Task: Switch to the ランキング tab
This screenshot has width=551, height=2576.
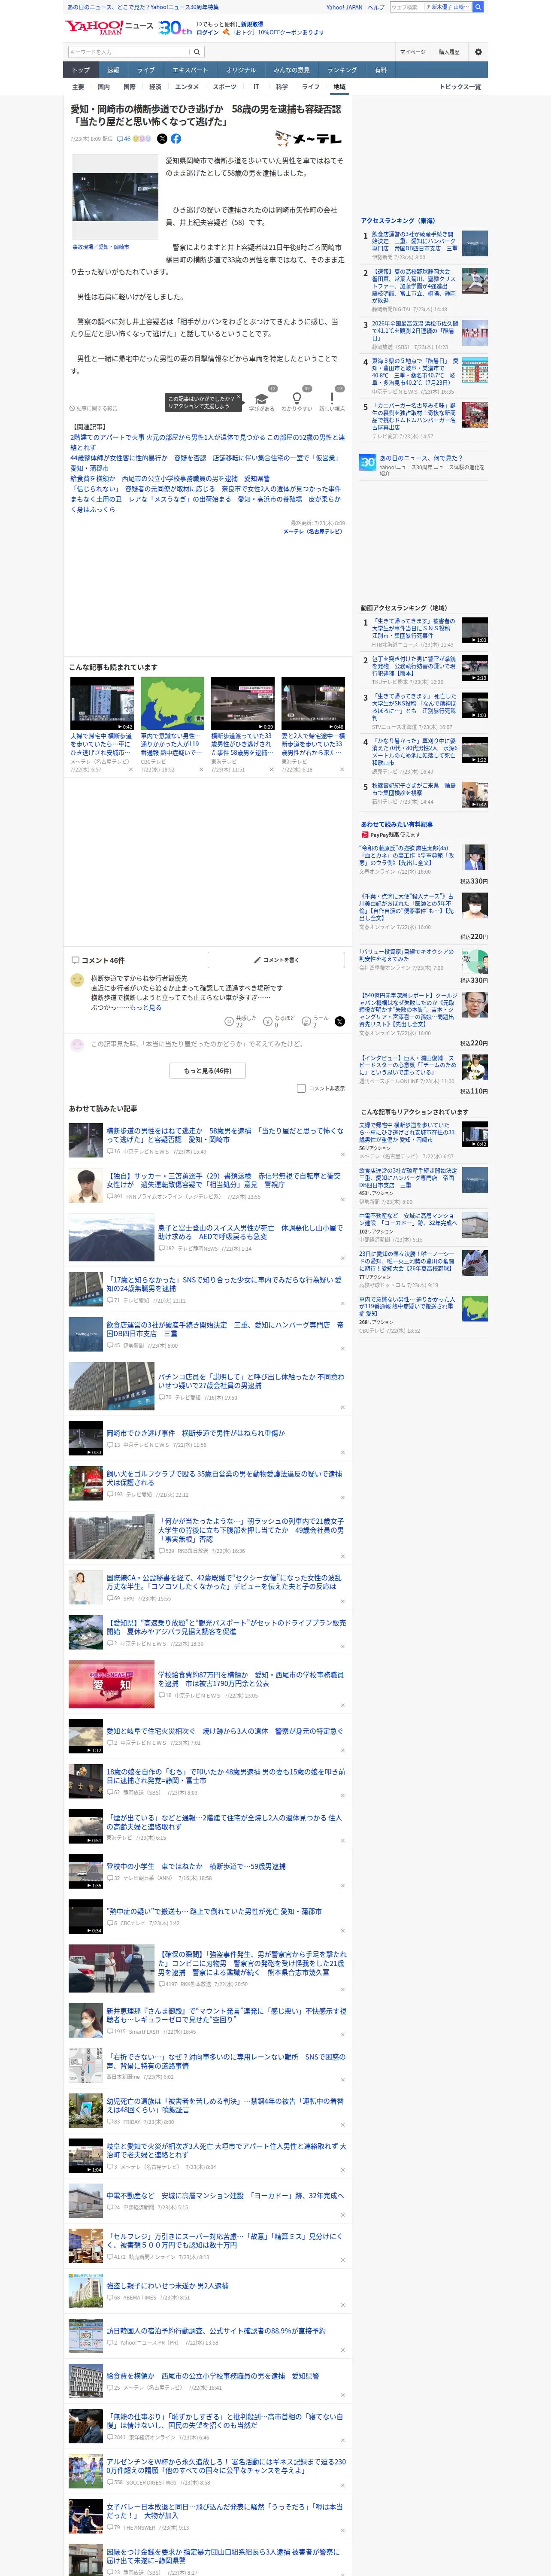Action: [x=342, y=70]
